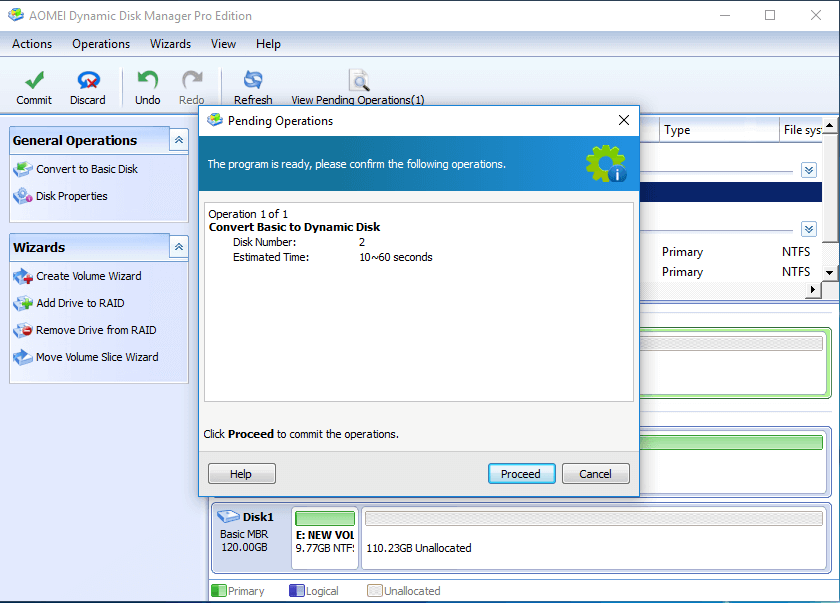
Task: Click the Refresh toolbar icon
Action: coord(253,80)
